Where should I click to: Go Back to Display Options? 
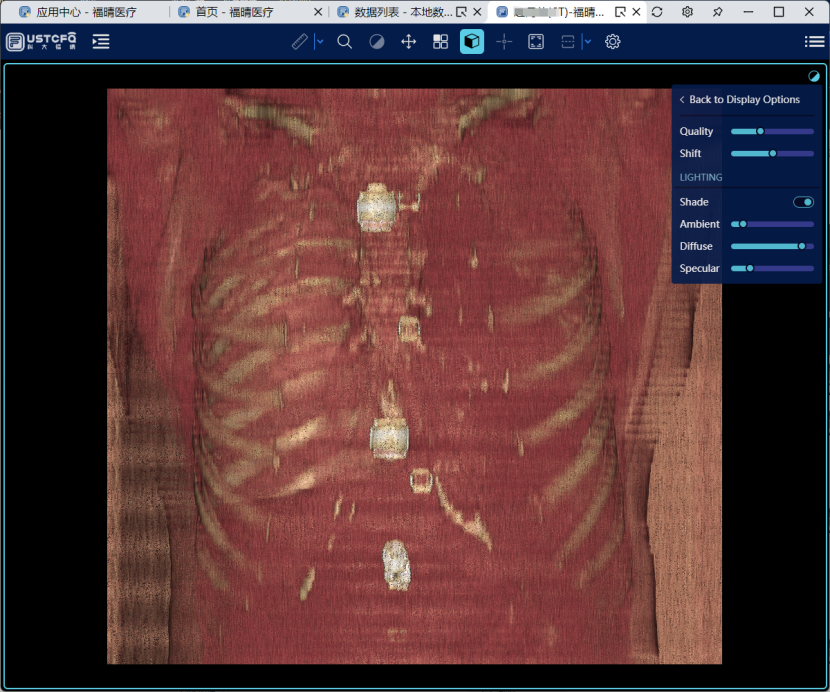pos(740,100)
